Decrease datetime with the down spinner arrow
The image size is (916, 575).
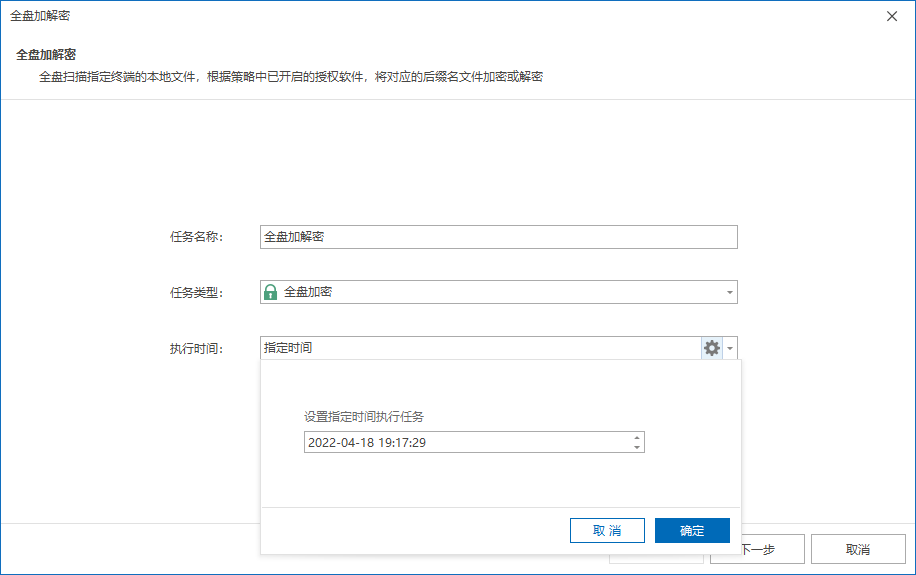click(637, 447)
